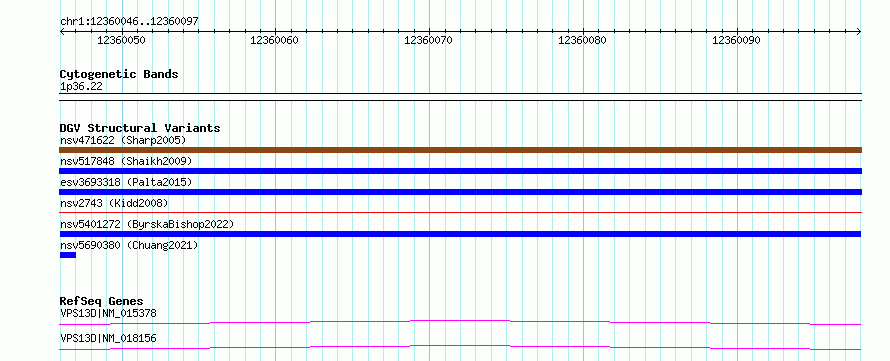Click the DGV Structural Variants track title

pyautogui.click(x=140, y=128)
